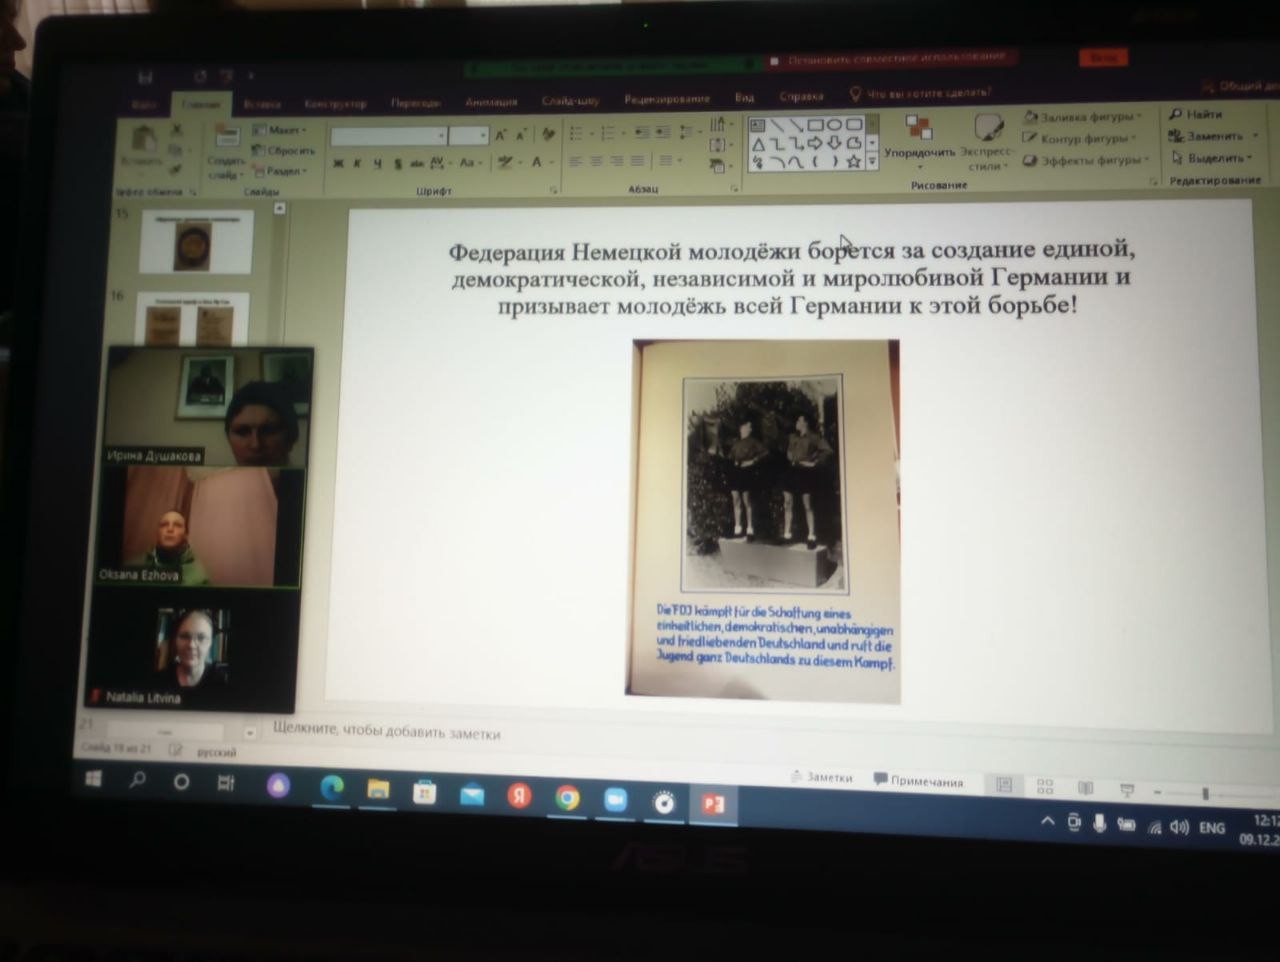Open the Вставка ribbon tab
Viewport: 1280px width, 962px height.
pyautogui.click(x=263, y=104)
